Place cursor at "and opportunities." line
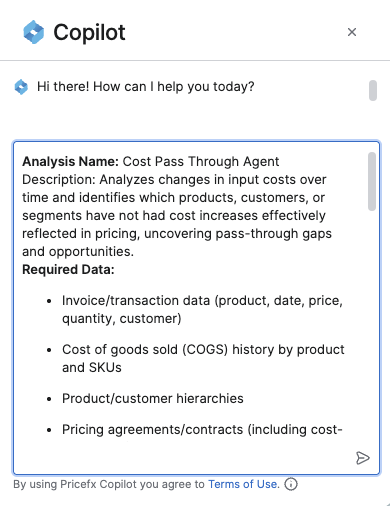Screen dimensions: 390x506 (x=78, y=252)
